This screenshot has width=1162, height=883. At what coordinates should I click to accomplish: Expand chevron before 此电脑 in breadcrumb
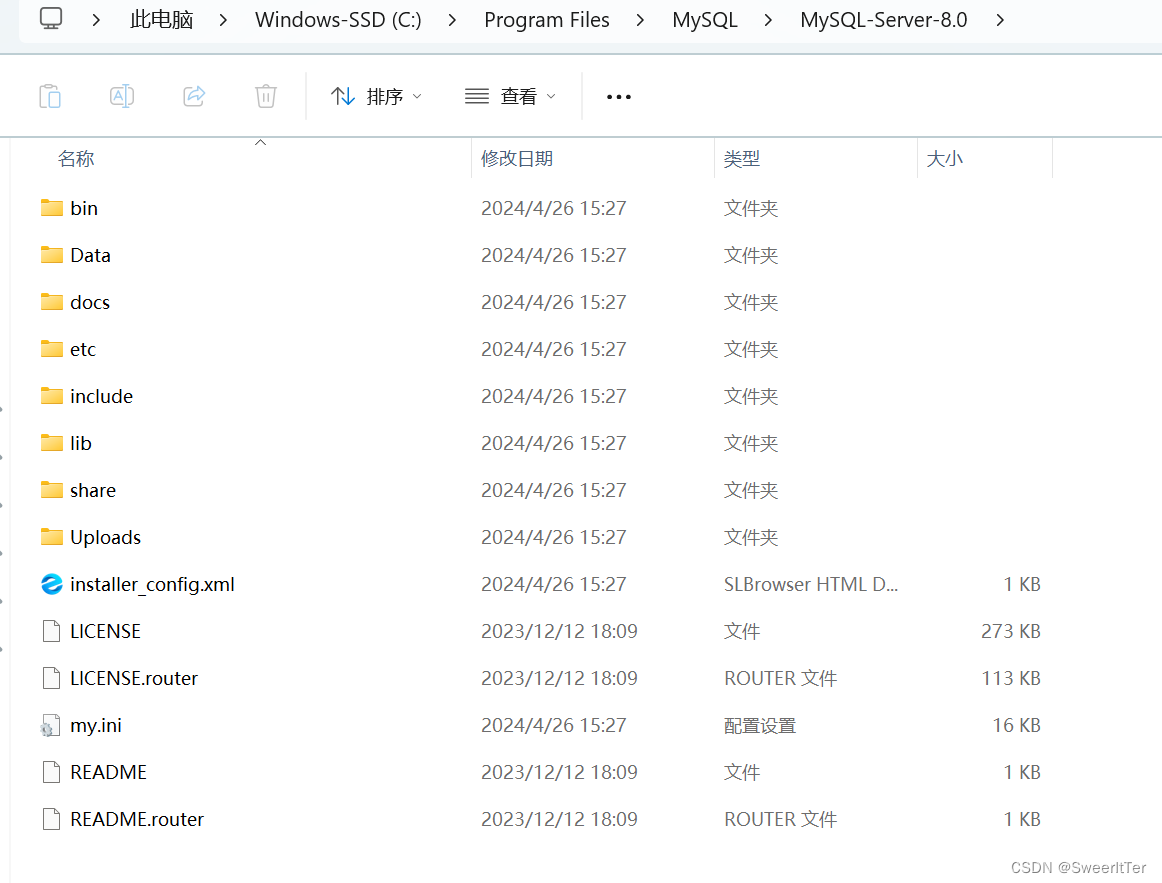coord(96,20)
